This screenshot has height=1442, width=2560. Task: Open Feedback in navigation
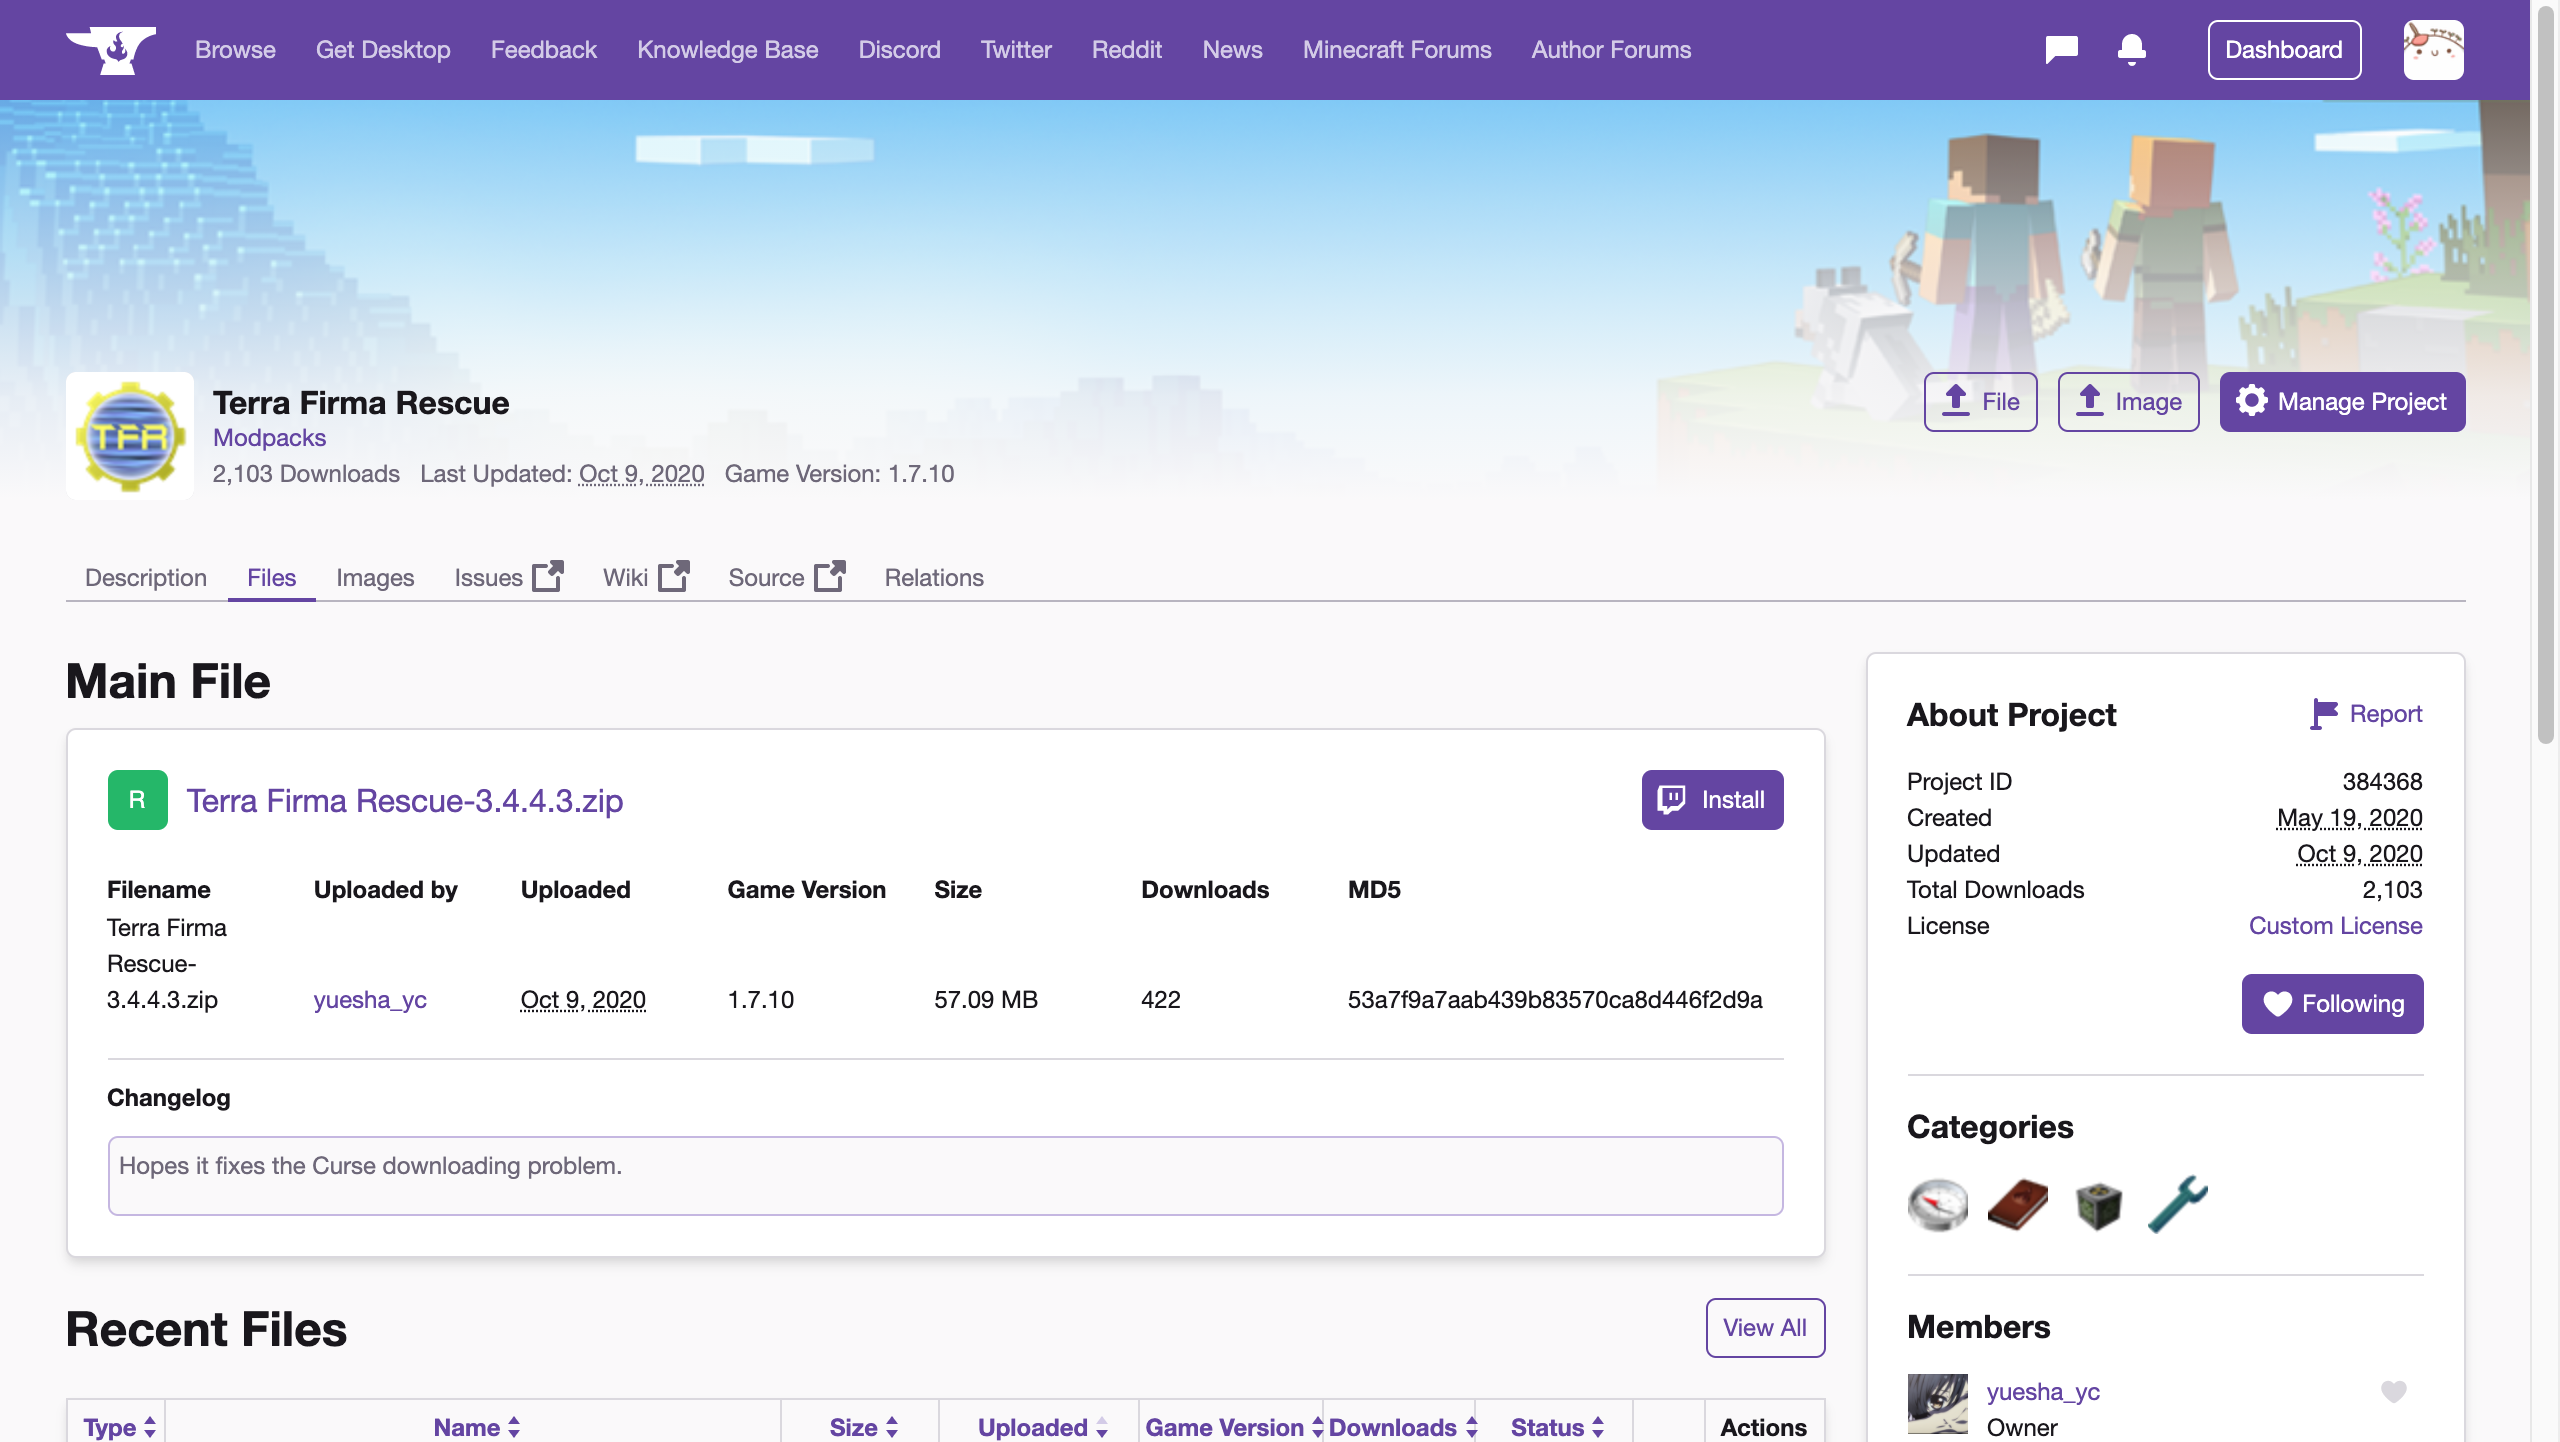pyautogui.click(x=543, y=50)
